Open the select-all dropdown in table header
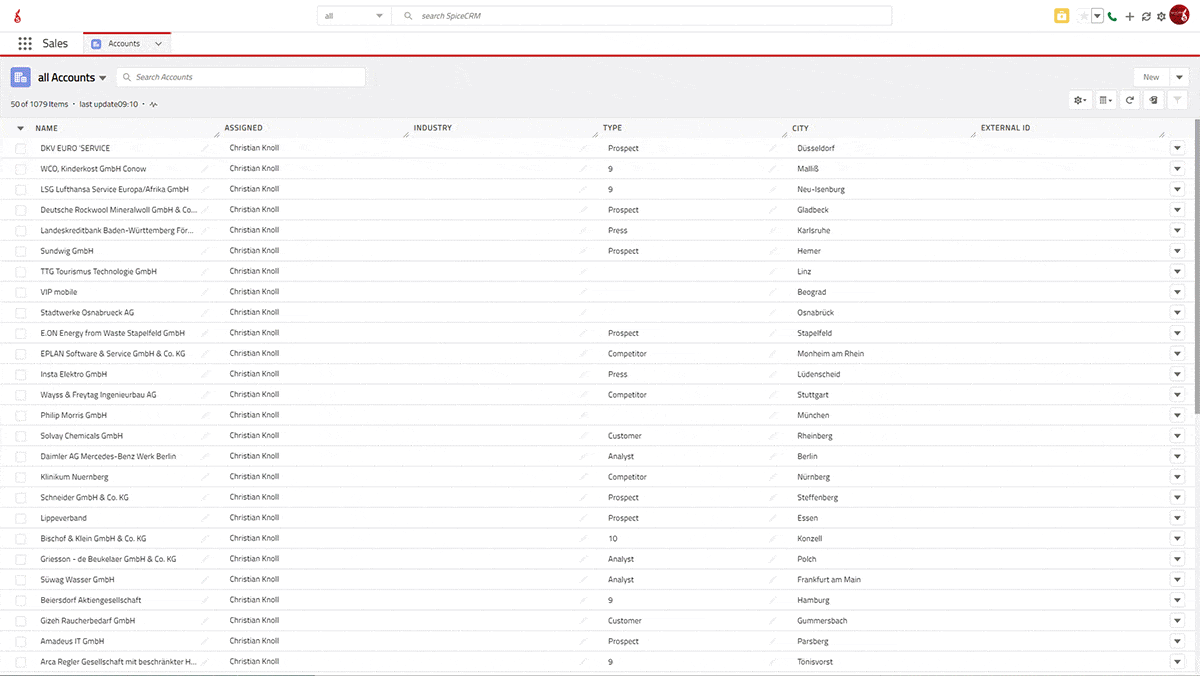 click(x=20, y=128)
